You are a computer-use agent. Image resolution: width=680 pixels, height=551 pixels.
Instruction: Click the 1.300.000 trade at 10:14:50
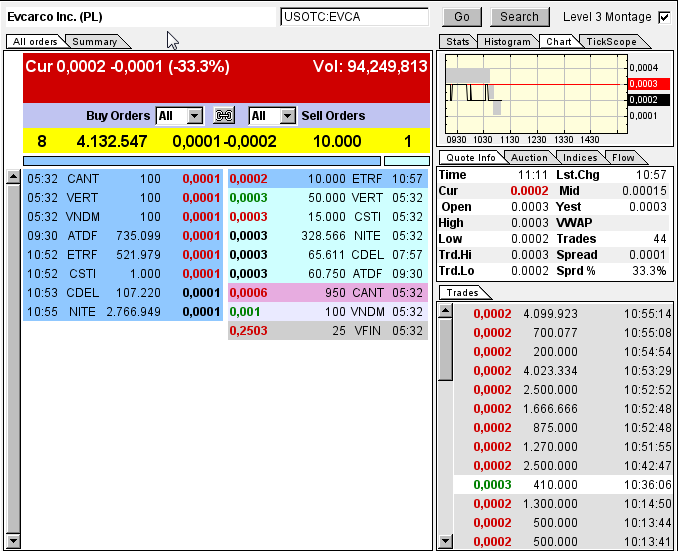[x=563, y=504]
